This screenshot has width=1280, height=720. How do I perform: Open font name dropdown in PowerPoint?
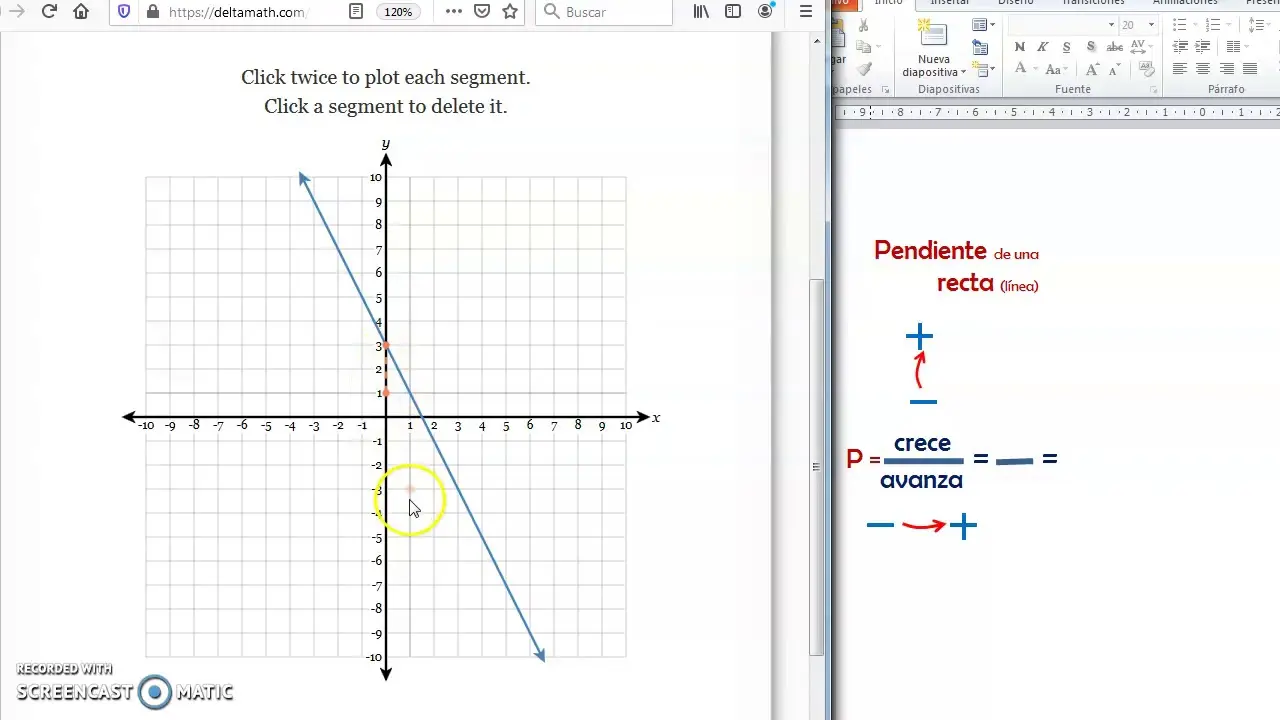(1110, 25)
